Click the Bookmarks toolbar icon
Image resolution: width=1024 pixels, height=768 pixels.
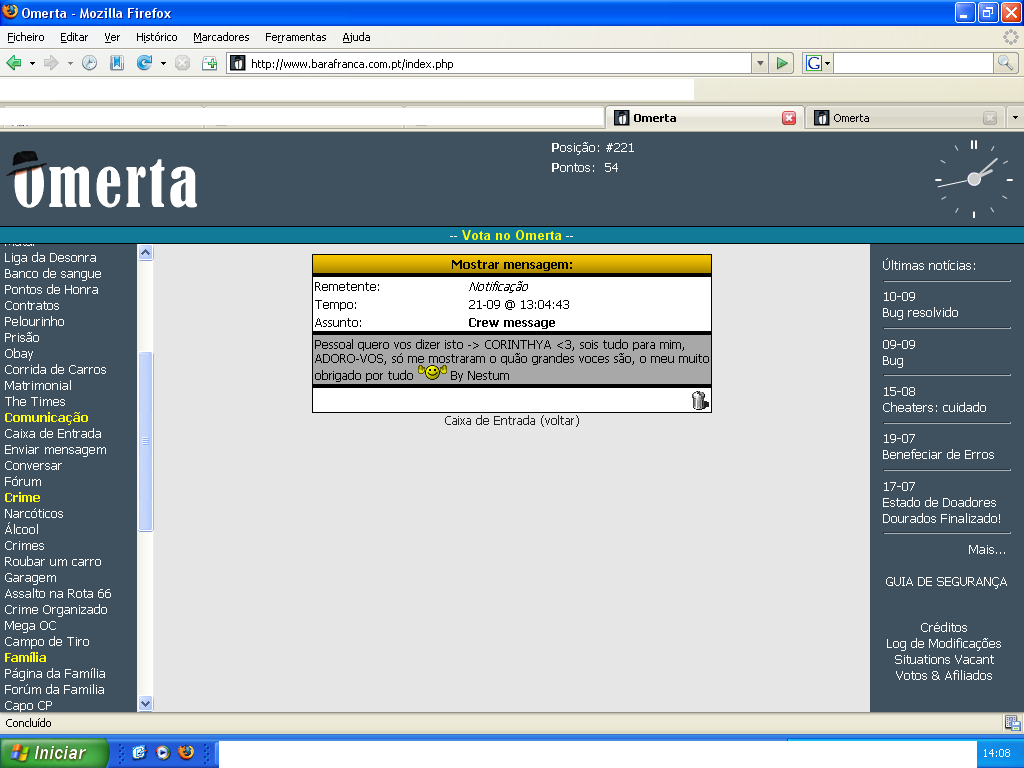coord(117,63)
